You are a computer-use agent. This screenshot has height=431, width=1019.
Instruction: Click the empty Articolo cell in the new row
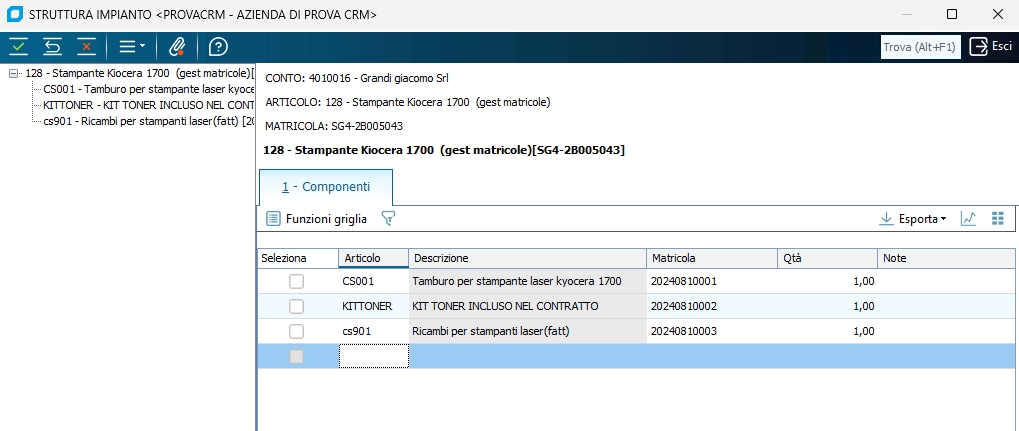tap(373, 356)
